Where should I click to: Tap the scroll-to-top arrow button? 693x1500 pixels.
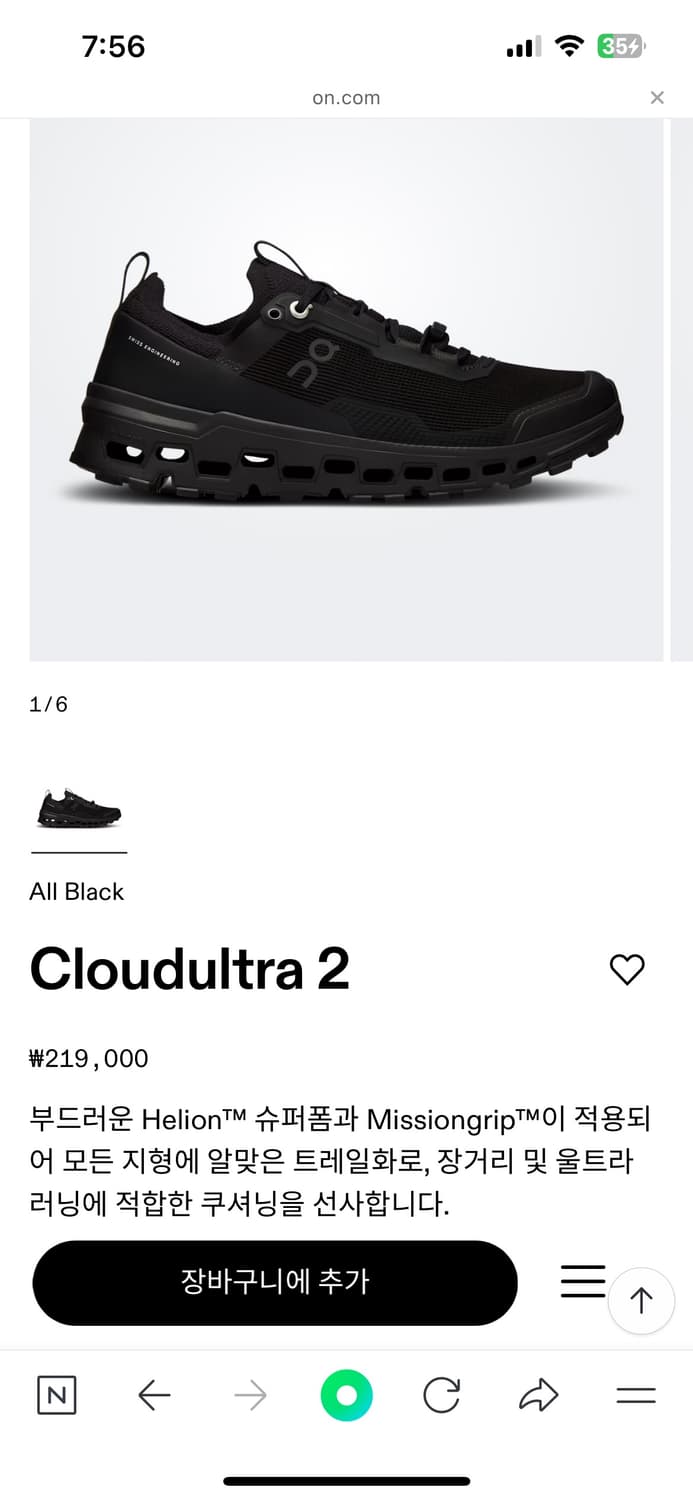click(x=641, y=1300)
